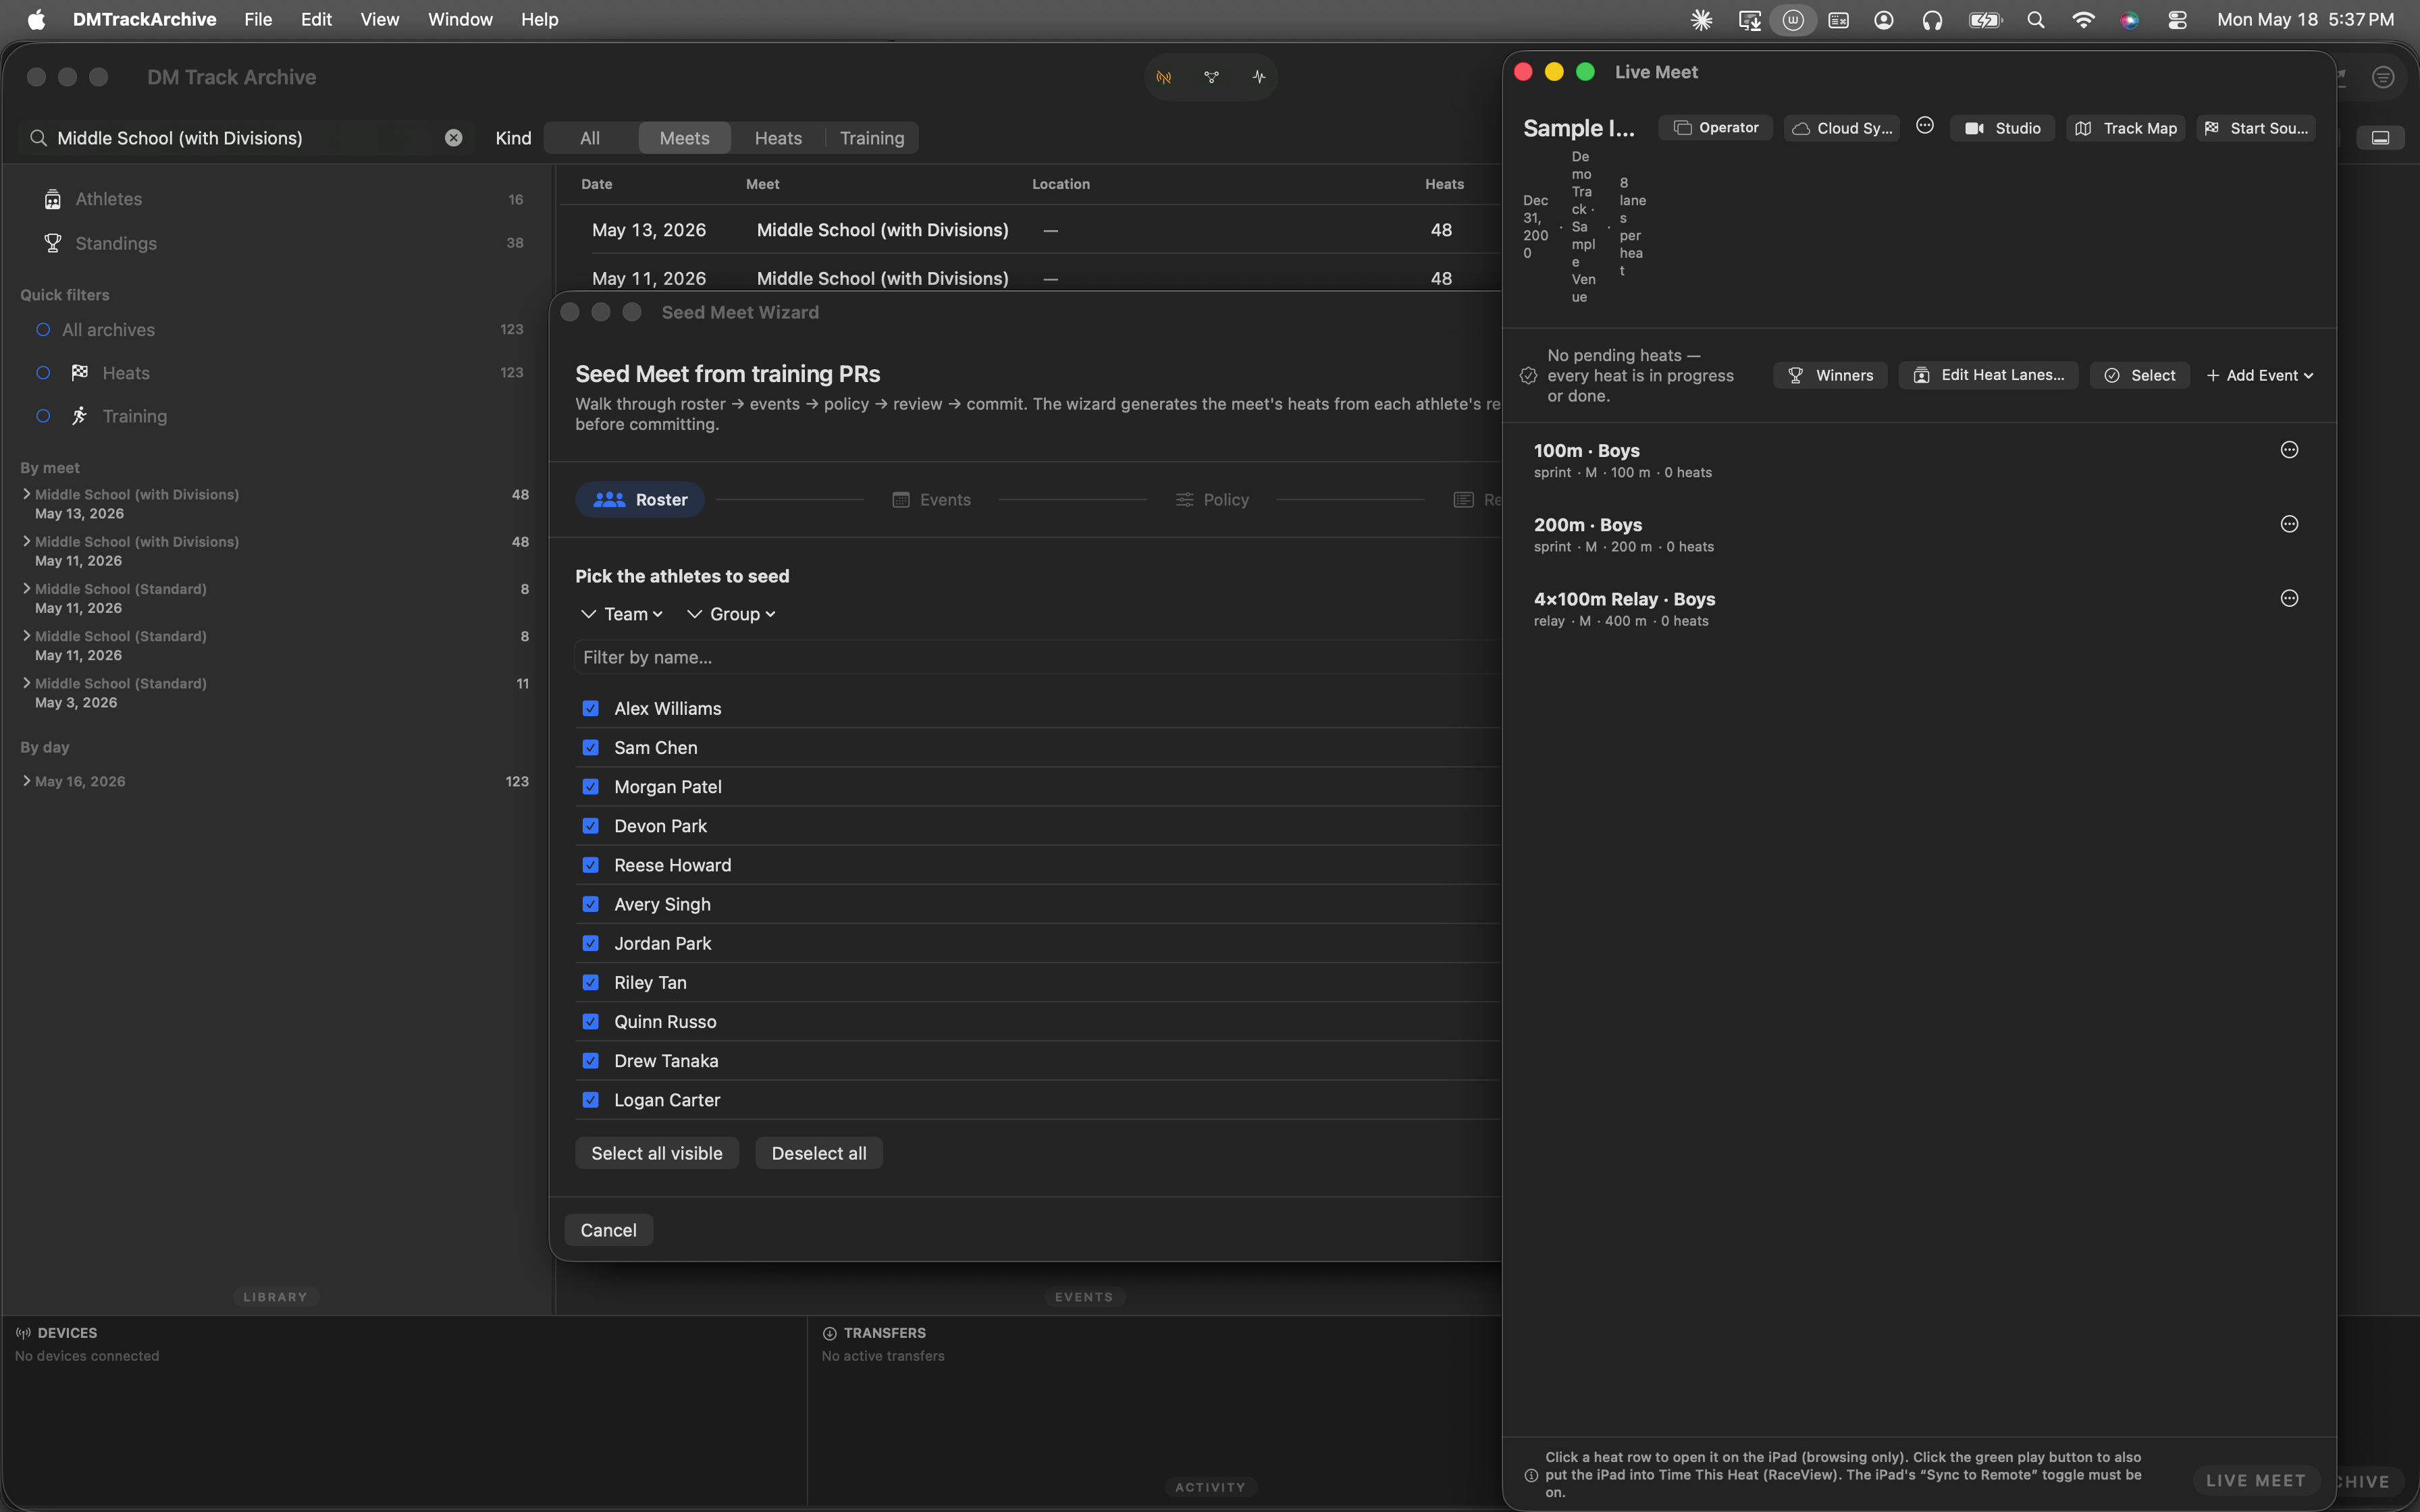Click the Cancel button in the wizard
The height and width of the screenshot is (1512, 2420).
click(608, 1230)
